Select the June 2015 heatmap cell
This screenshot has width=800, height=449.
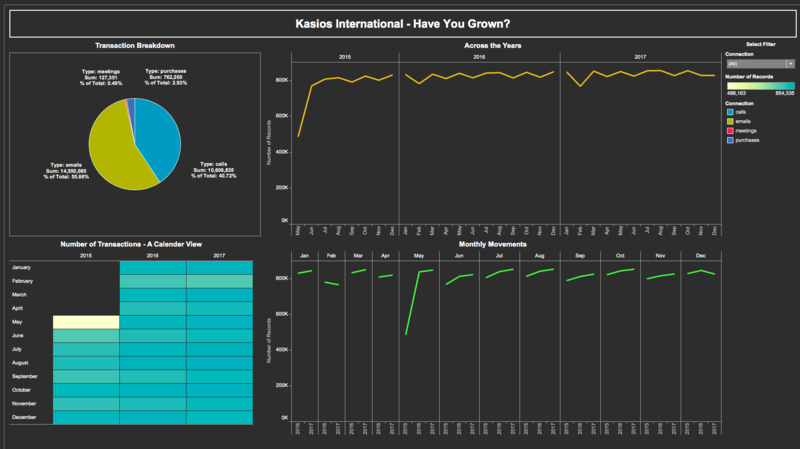86,336
